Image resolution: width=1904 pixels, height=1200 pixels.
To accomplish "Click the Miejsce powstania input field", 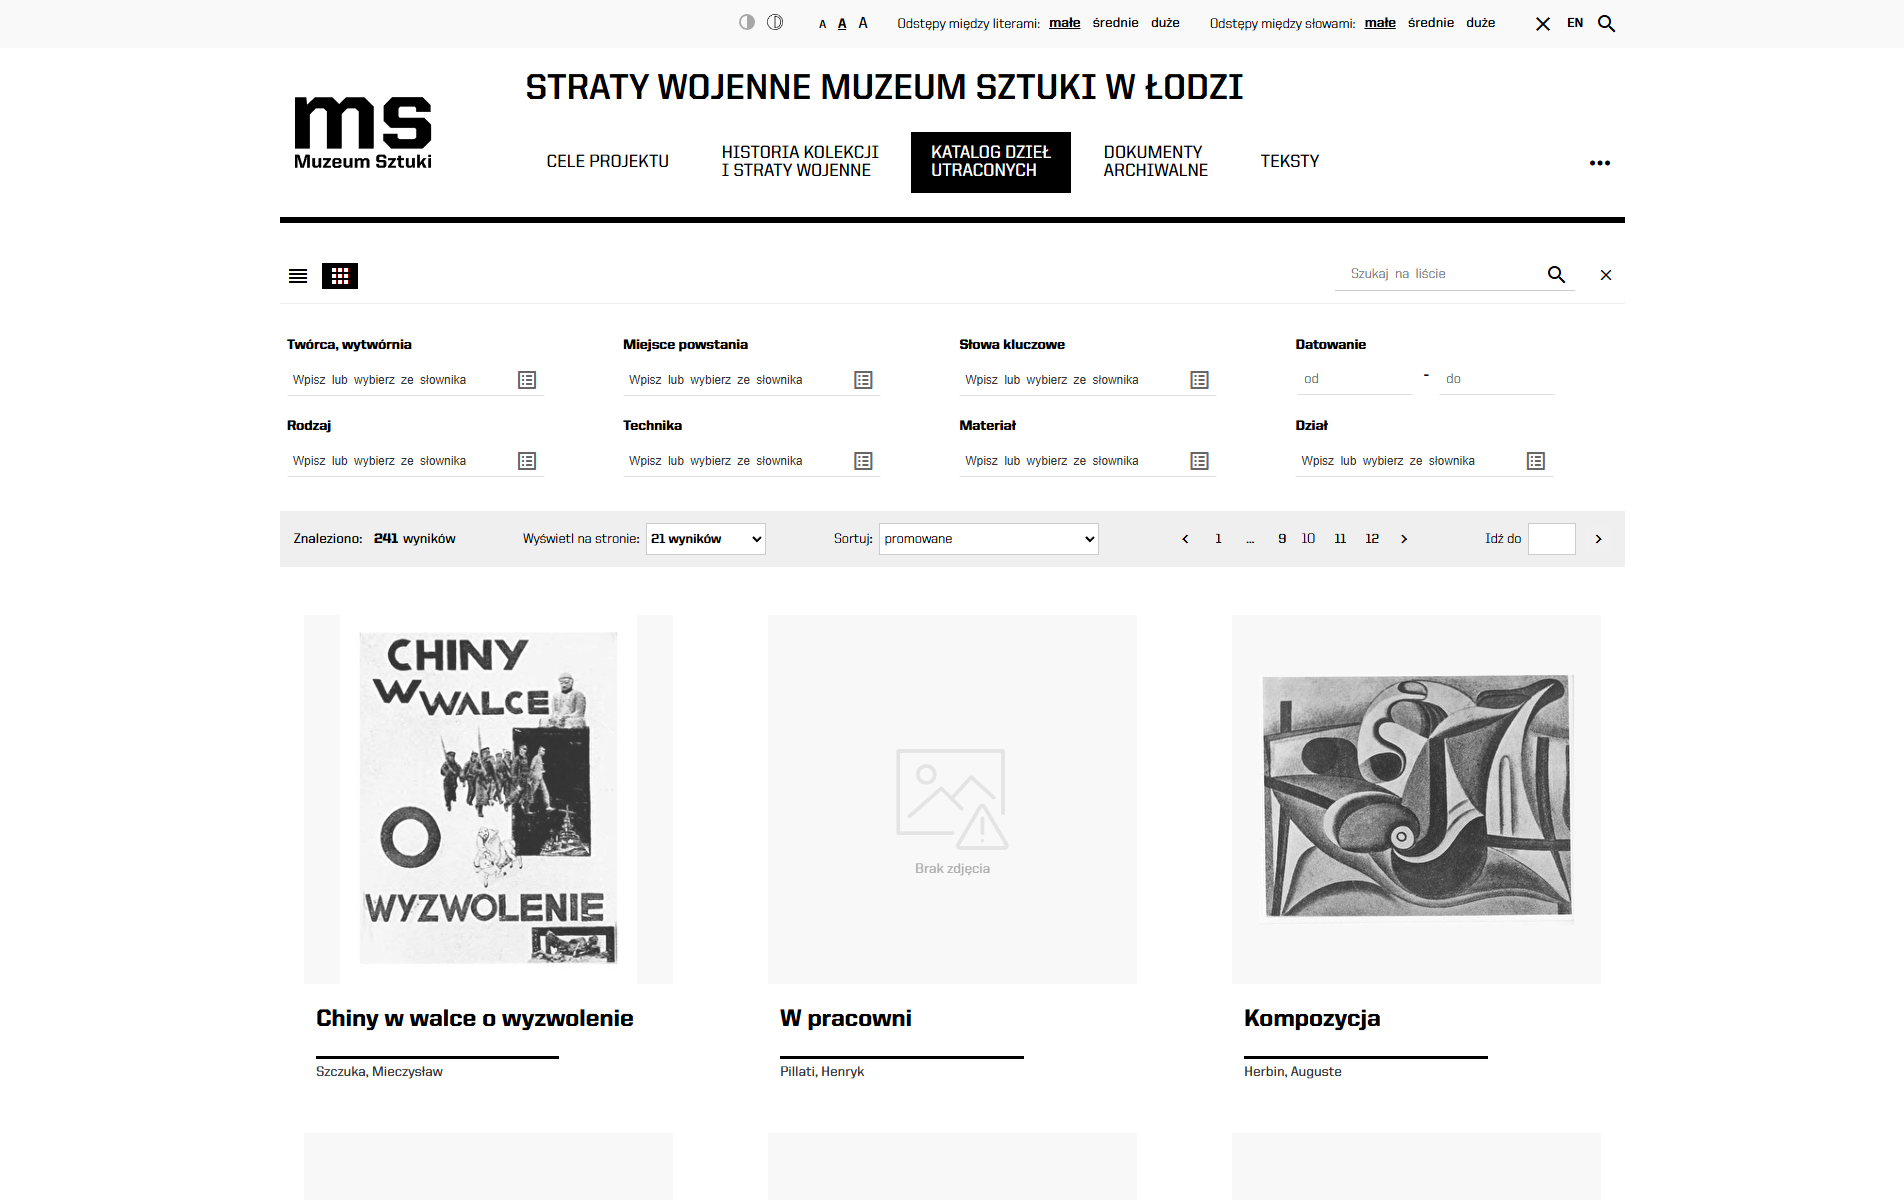I will pyautogui.click(x=736, y=380).
